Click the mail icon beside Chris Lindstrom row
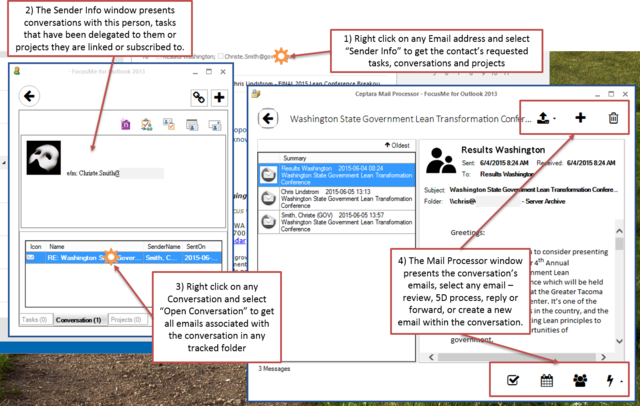Image resolution: width=640 pixels, height=406 pixels. click(x=269, y=198)
